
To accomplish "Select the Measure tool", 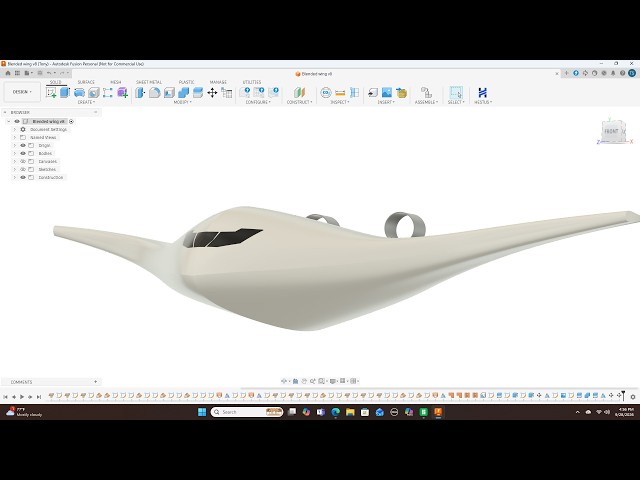I will 340,93.
